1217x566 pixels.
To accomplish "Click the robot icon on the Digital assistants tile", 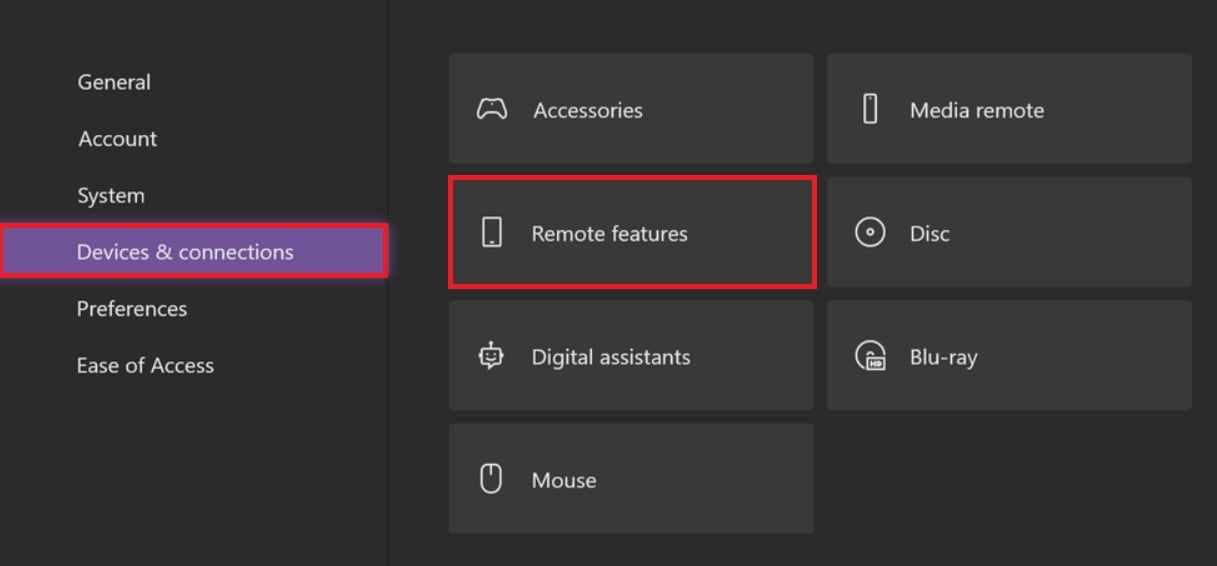I will (491, 356).
